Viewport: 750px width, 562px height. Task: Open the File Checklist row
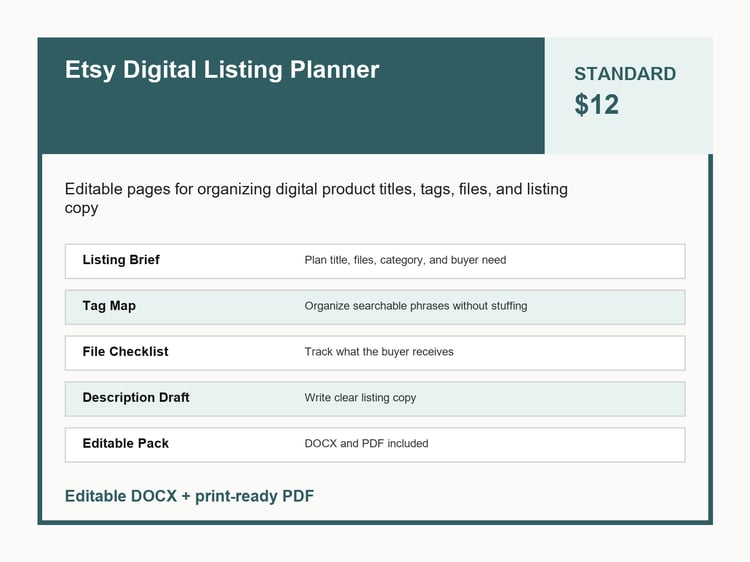click(x=375, y=353)
